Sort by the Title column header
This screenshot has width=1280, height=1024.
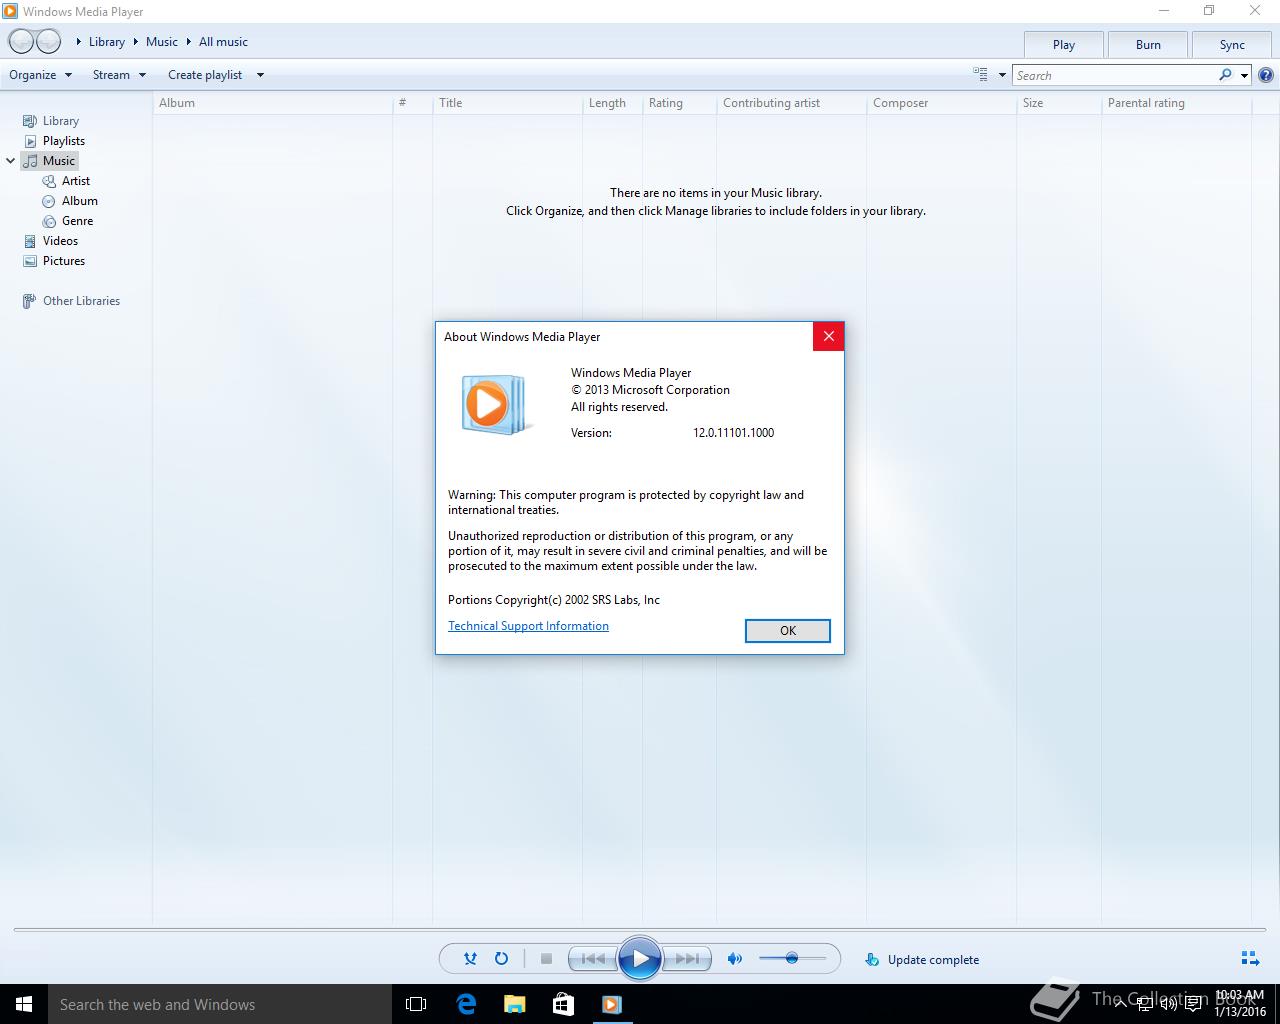(x=507, y=102)
